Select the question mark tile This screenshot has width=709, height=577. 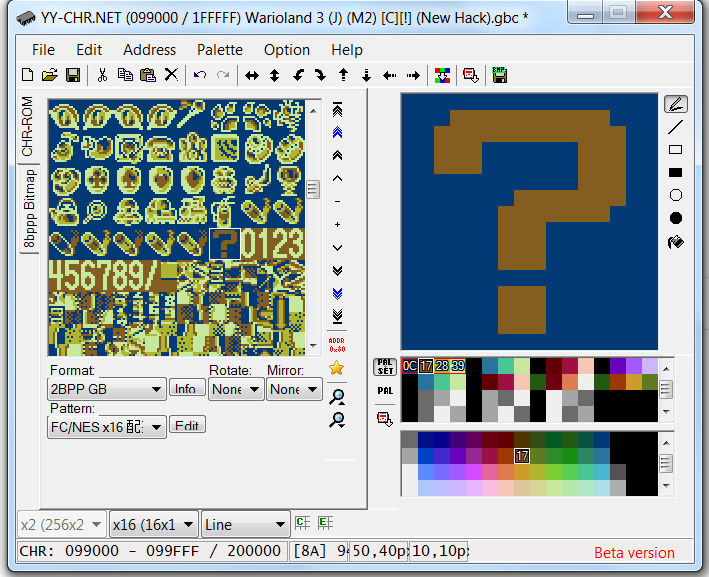click(x=225, y=244)
